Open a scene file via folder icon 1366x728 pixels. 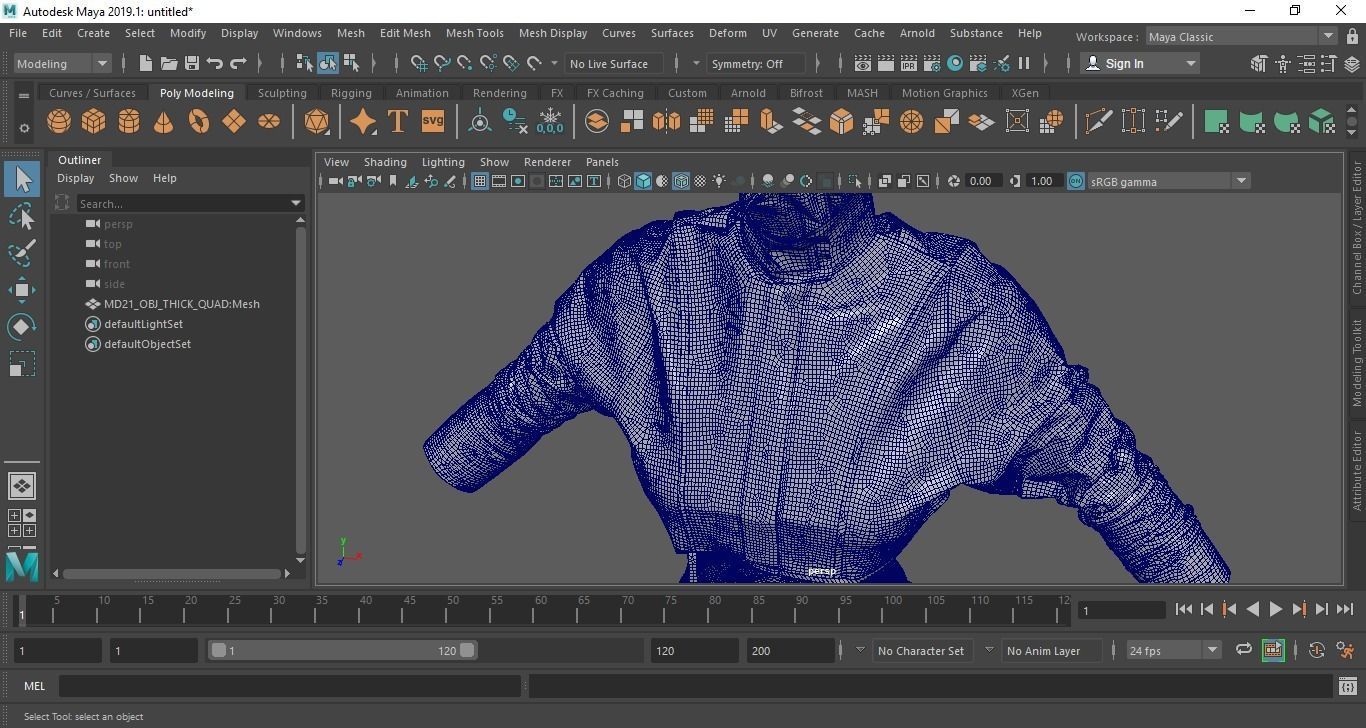169,64
